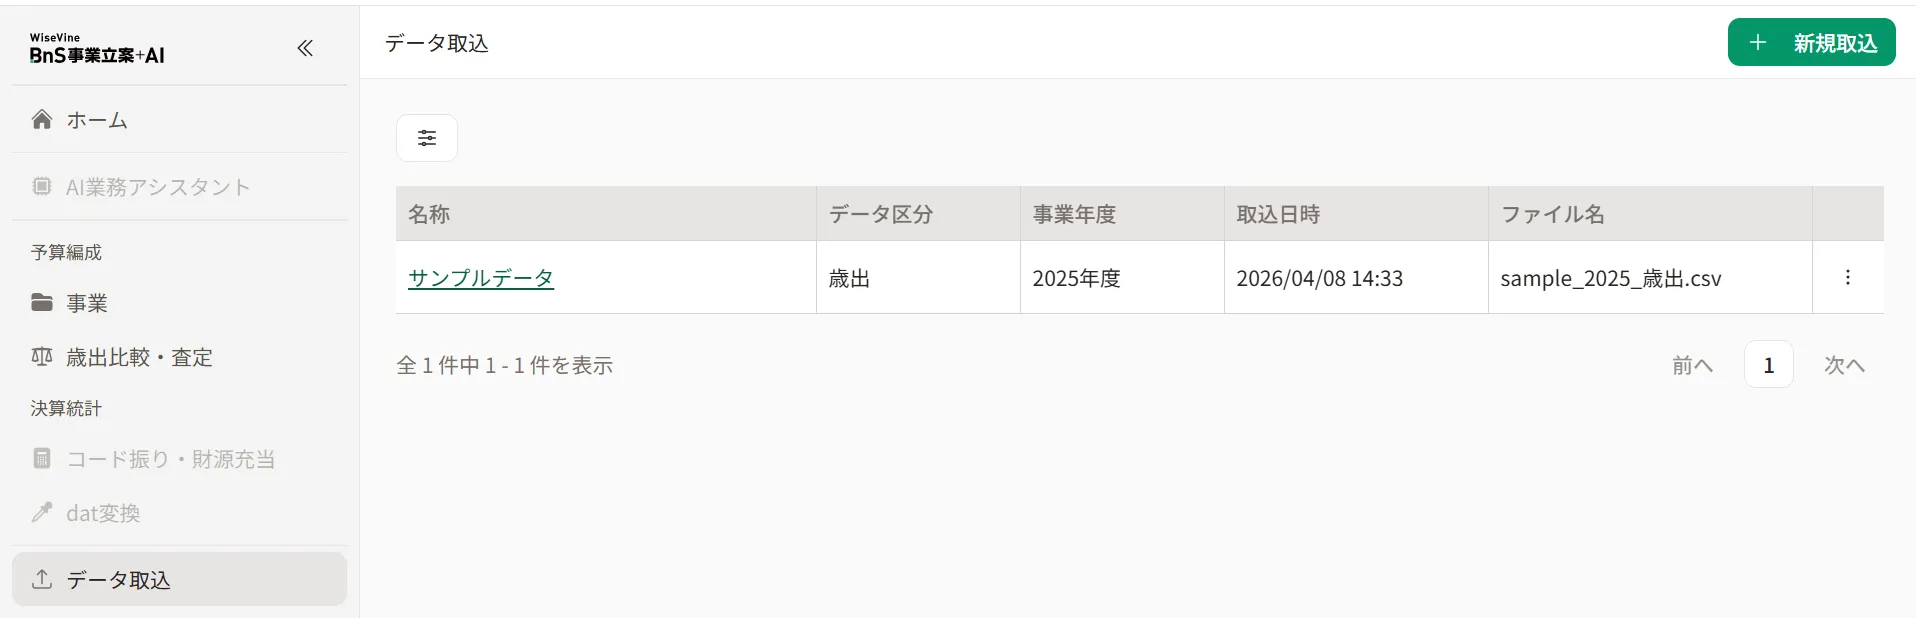Click the dat変換 tool icon
This screenshot has width=1916, height=618.
pos(42,512)
